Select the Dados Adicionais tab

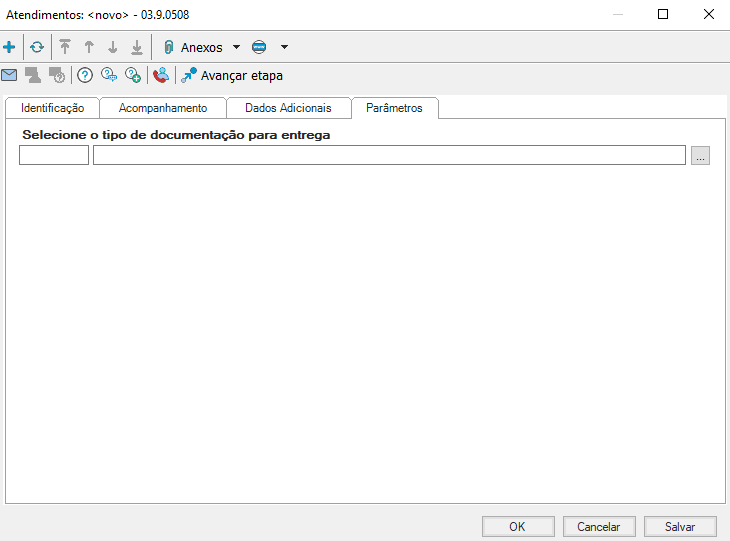click(288, 108)
